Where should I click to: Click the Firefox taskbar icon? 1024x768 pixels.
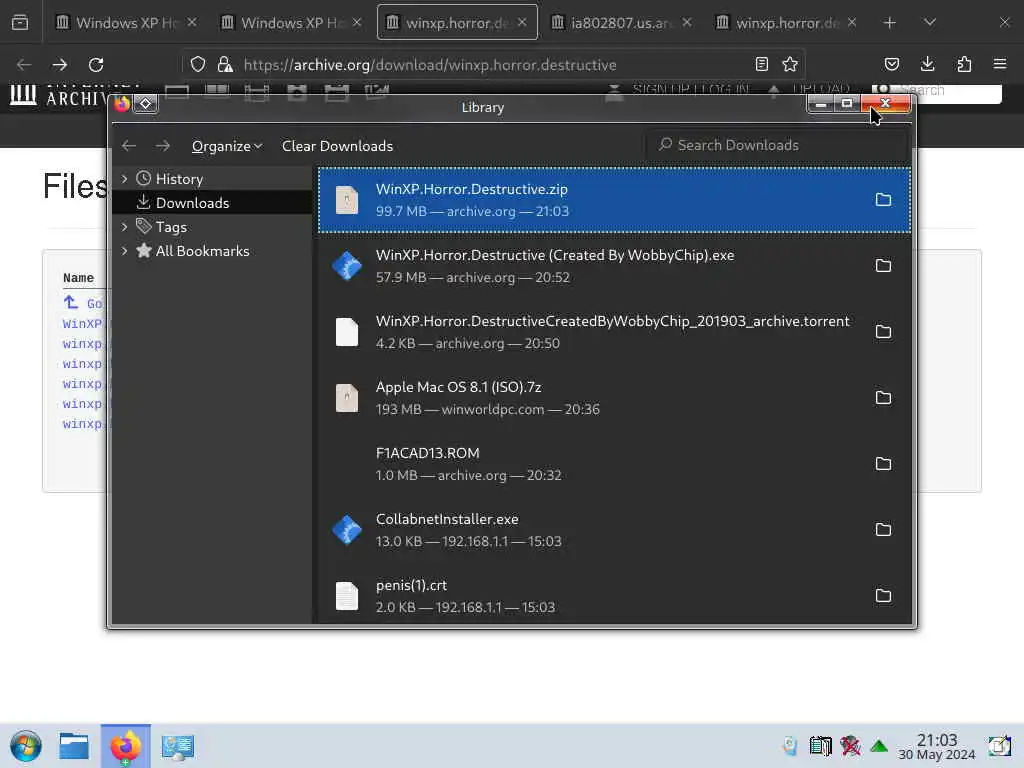125,746
